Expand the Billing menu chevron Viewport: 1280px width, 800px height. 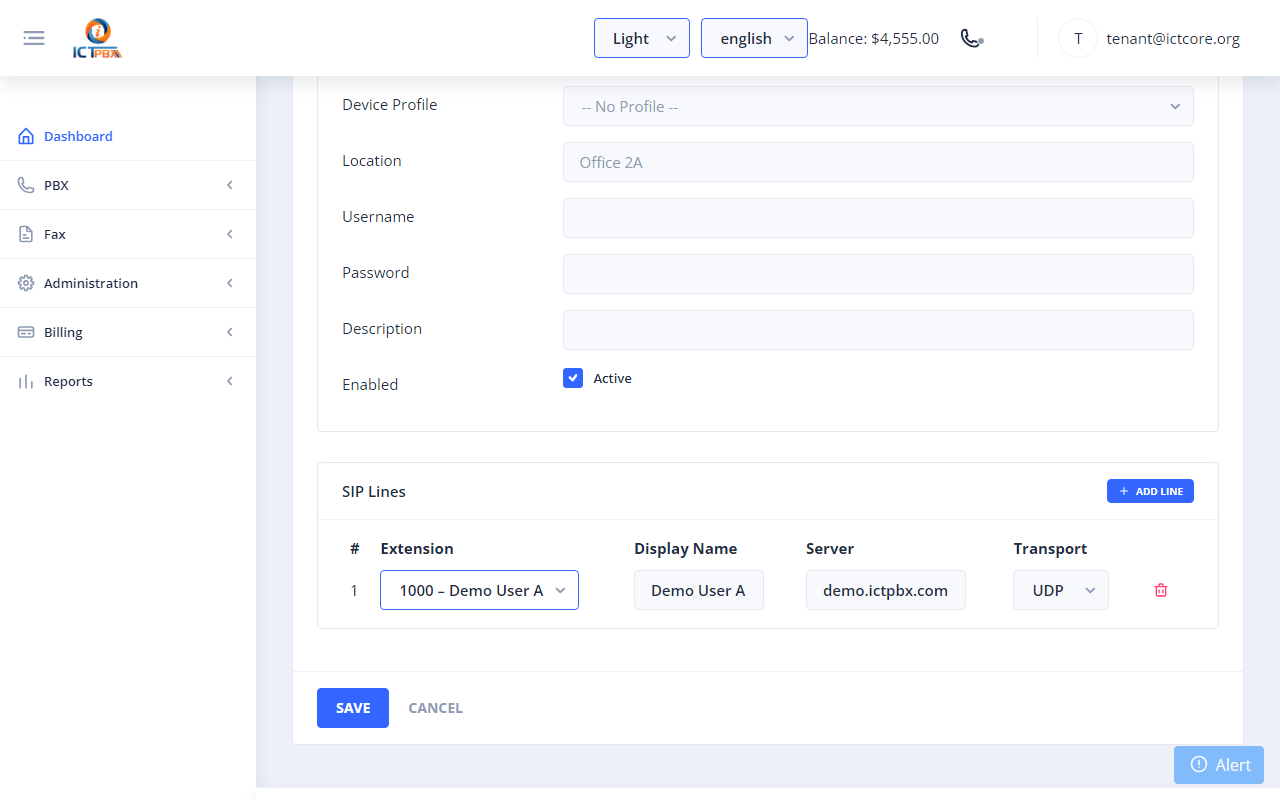tap(230, 332)
